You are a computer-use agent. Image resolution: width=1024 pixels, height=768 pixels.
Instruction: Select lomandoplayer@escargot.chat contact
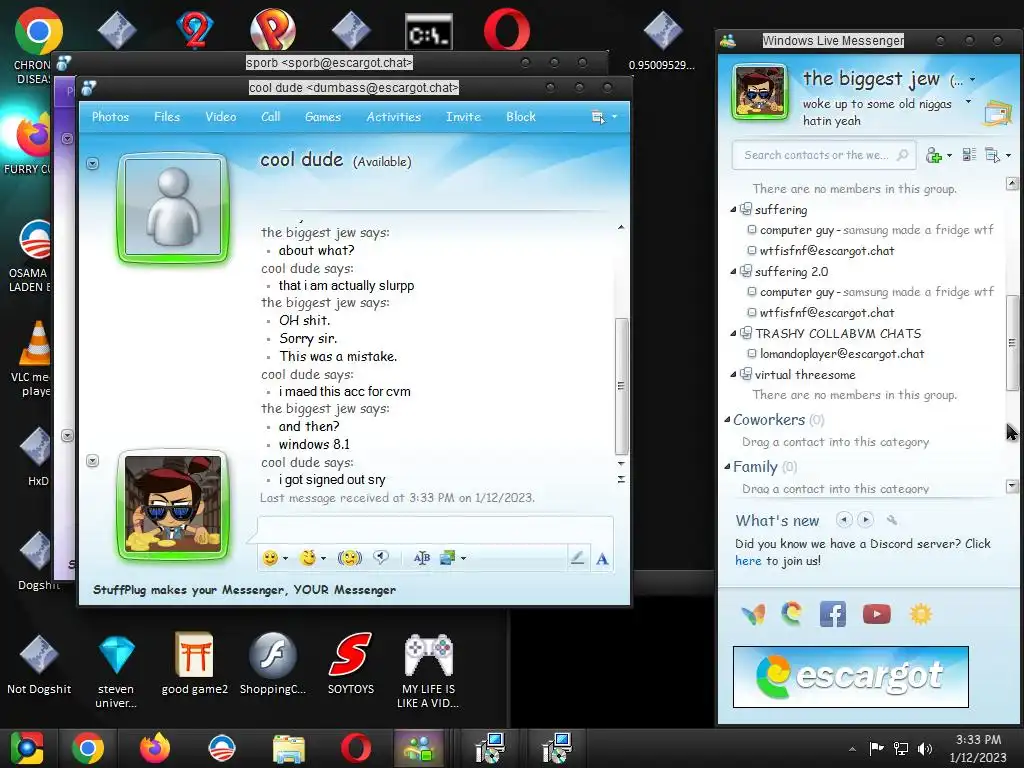pyautogui.click(x=842, y=354)
